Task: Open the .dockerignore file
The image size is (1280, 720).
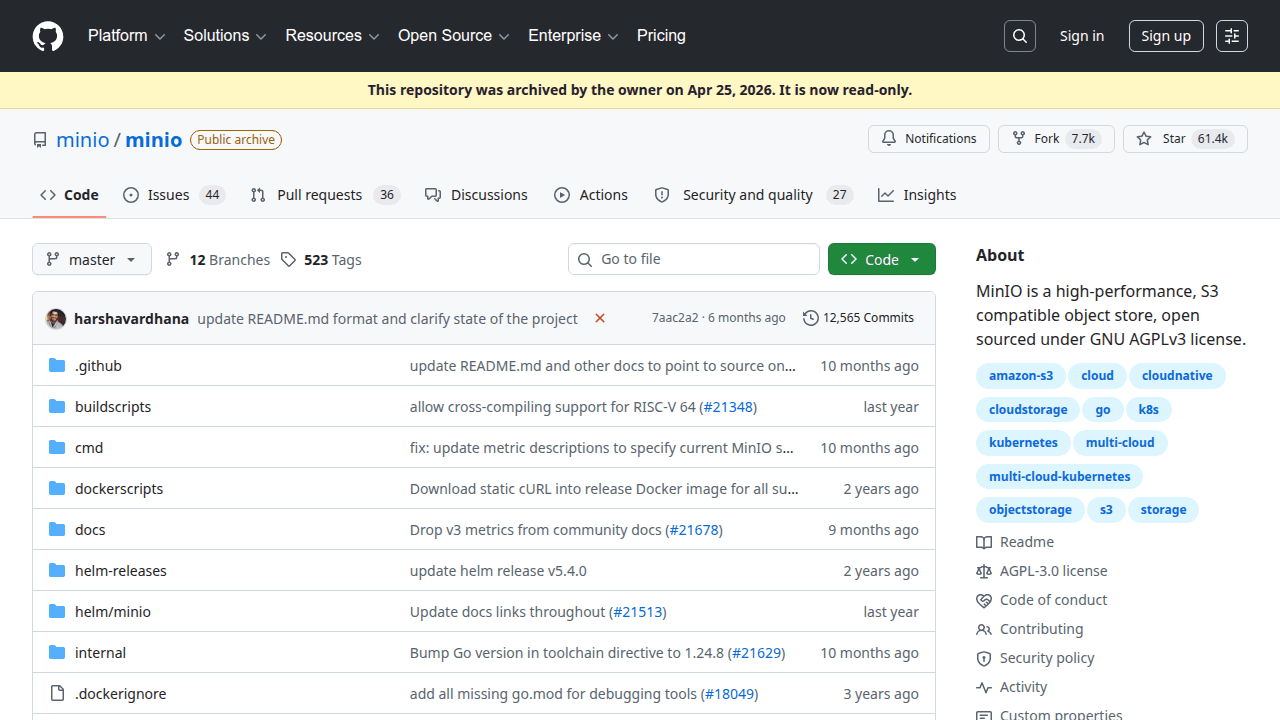Action: 121,694
